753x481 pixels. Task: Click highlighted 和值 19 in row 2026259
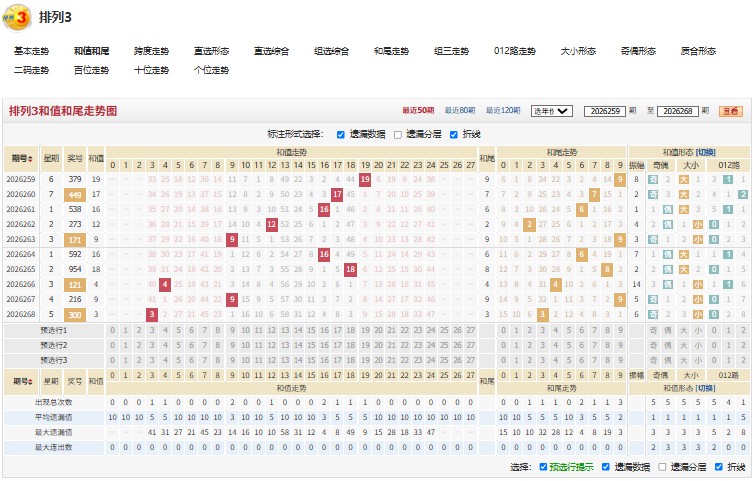(365, 180)
